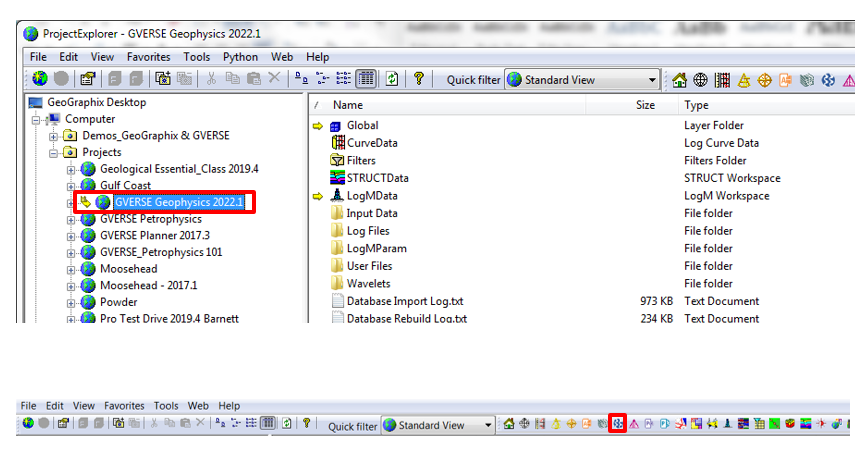The height and width of the screenshot is (457, 867).
Task: Expand the Geological Essential_Class 2019.4 project
Action: click(x=71, y=170)
